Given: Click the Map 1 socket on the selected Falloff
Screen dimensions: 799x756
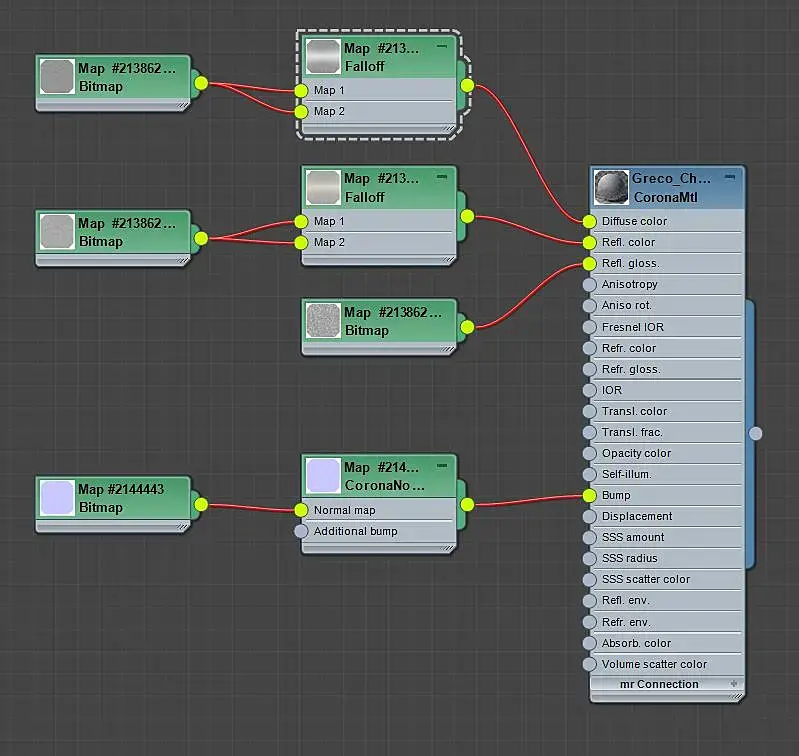Looking at the screenshot, I should click(301, 91).
